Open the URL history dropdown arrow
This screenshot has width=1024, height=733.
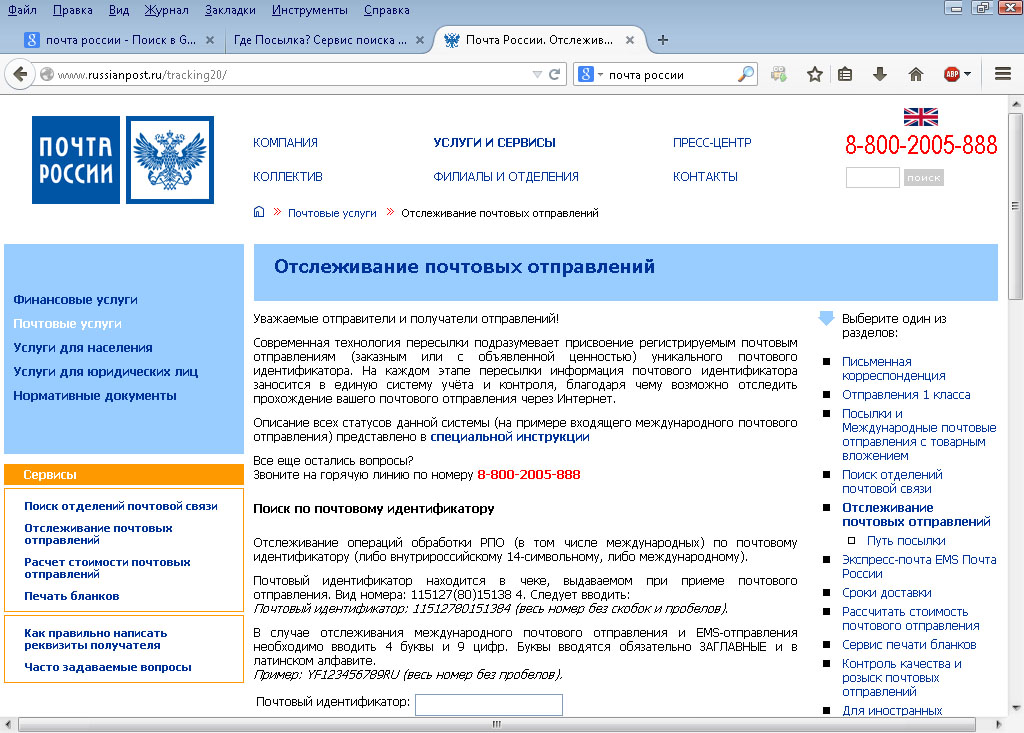click(x=537, y=74)
